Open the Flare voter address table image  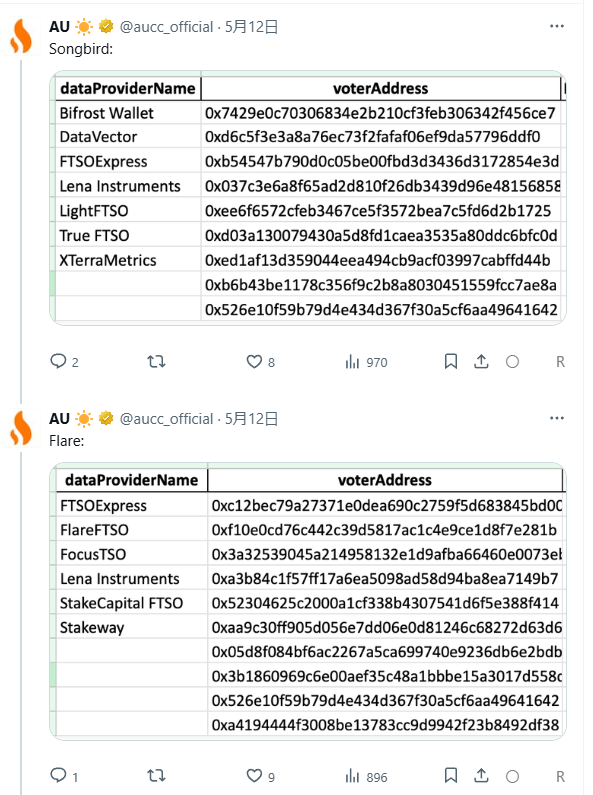pyautogui.click(x=308, y=601)
